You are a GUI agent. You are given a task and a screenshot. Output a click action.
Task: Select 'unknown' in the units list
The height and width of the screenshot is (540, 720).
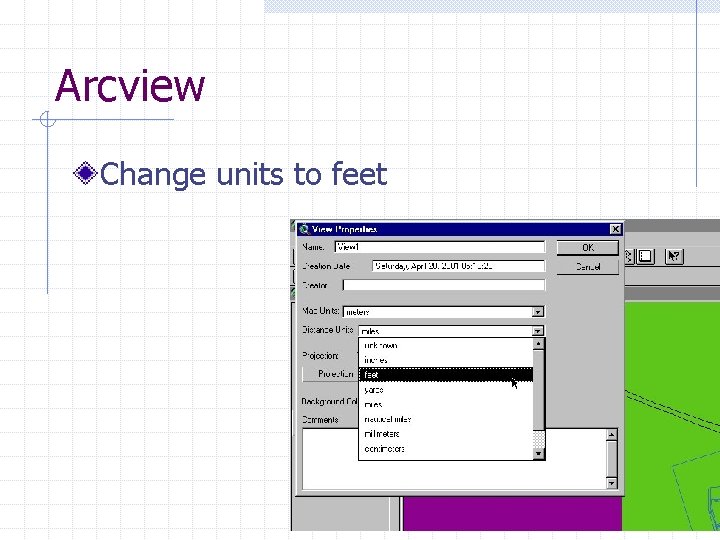[446, 345]
